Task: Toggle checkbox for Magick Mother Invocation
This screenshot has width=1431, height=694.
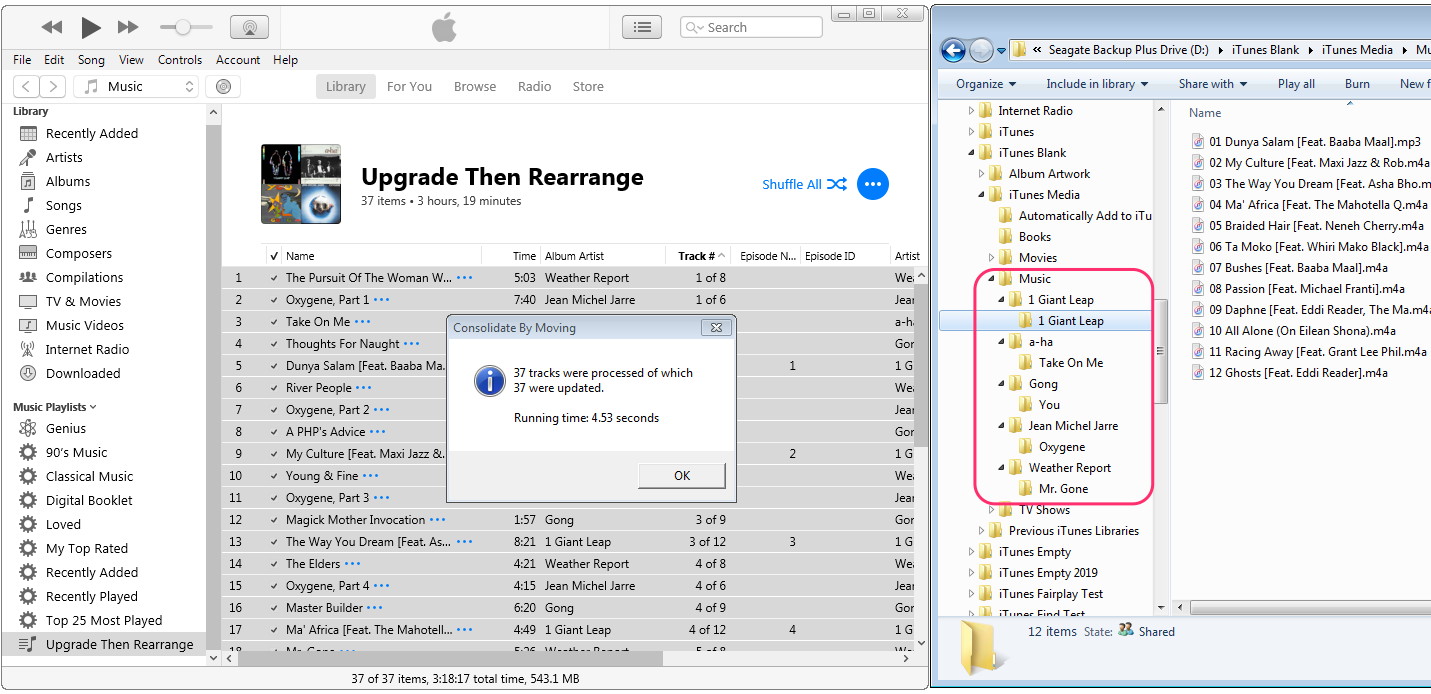Action: point(274,520)
